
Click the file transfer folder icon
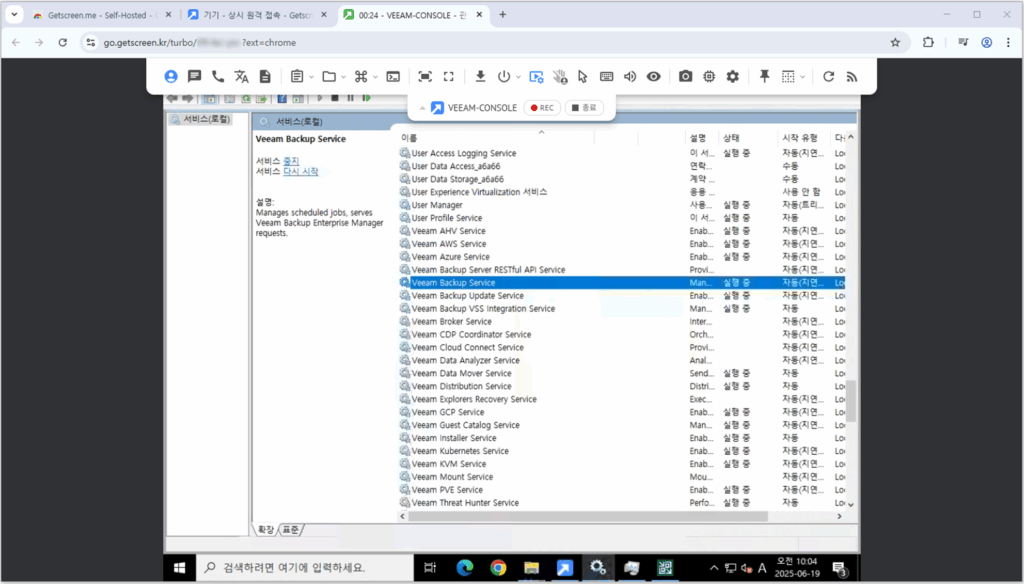[329, 76]
